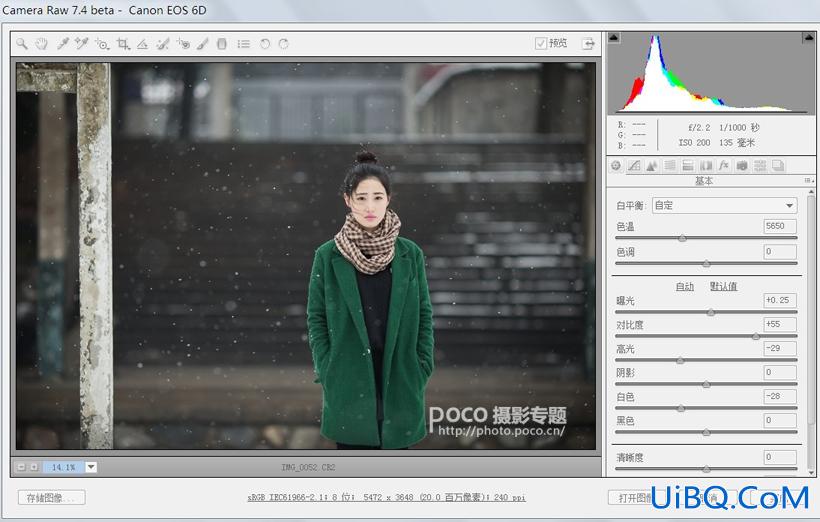Click the histogram display
This screenshot has height=522, width=820.
(x=711, y=73)
